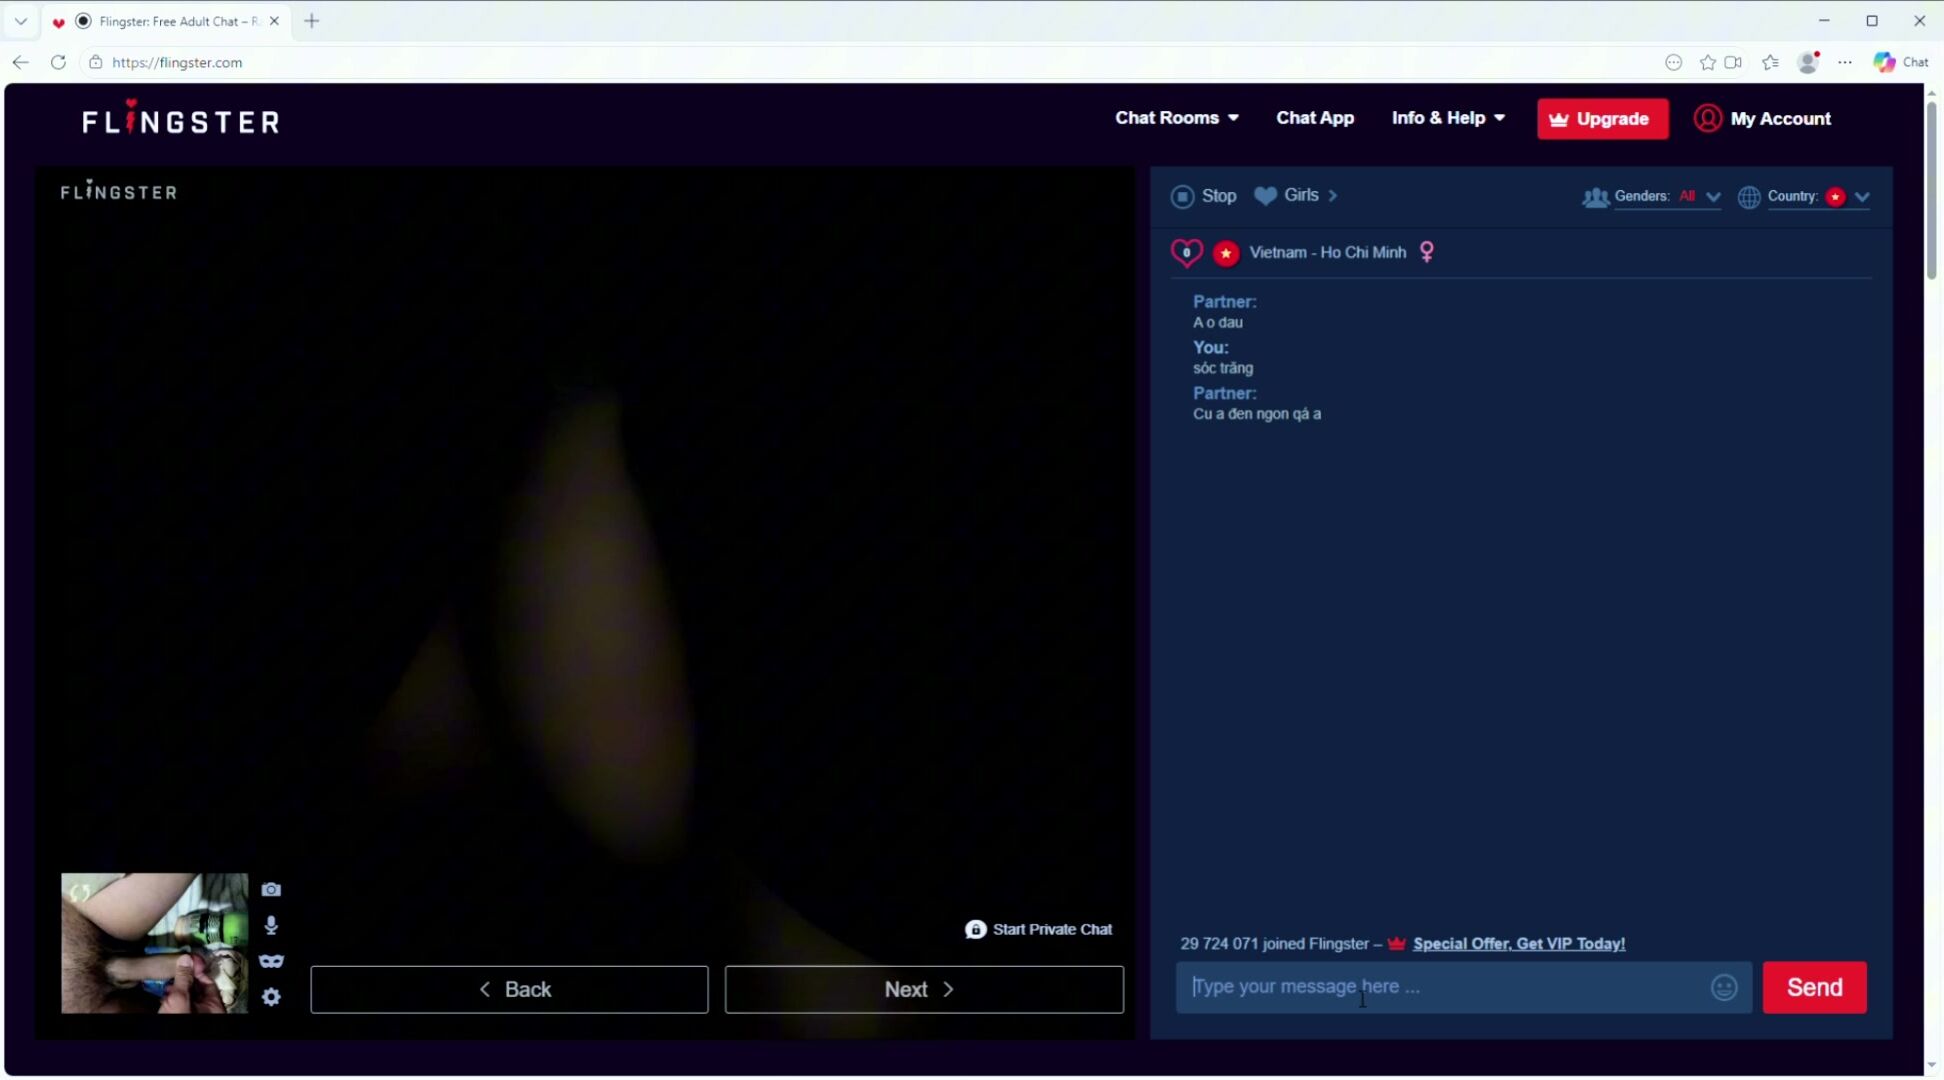Click the Start Private Chat label
Viewport: 1944px width, 1080px height.
1052,930
